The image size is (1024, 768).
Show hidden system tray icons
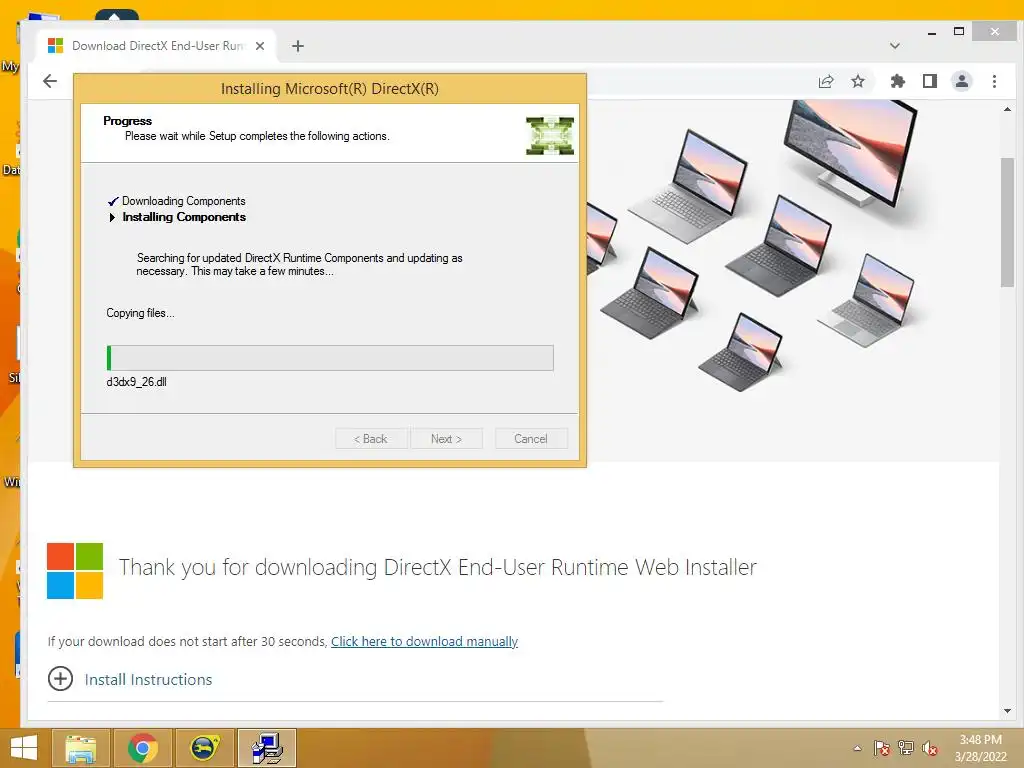point(857,748)
